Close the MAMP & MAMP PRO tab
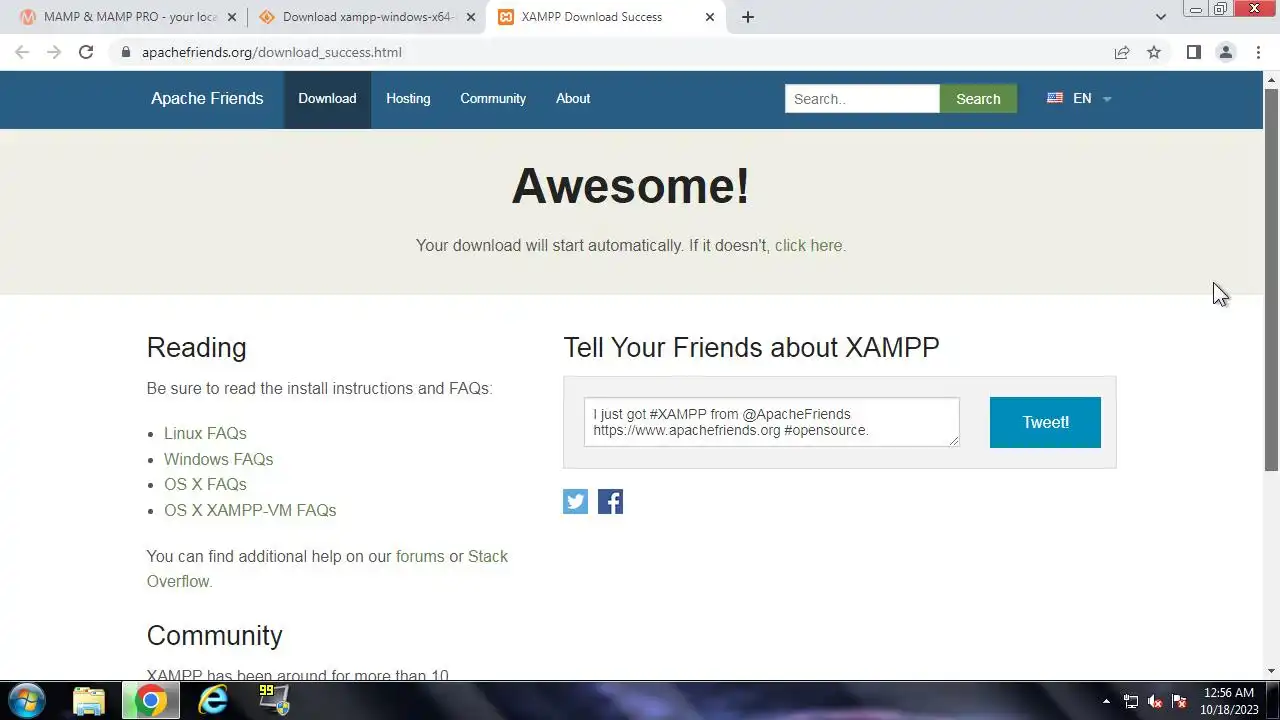The height and width of the screenshot is (720, 1280). point(231,17)
